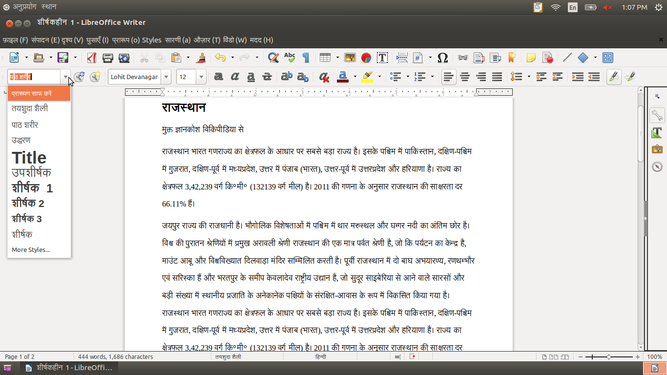Insert a comment (yellow note icon)

coord(531,57)
